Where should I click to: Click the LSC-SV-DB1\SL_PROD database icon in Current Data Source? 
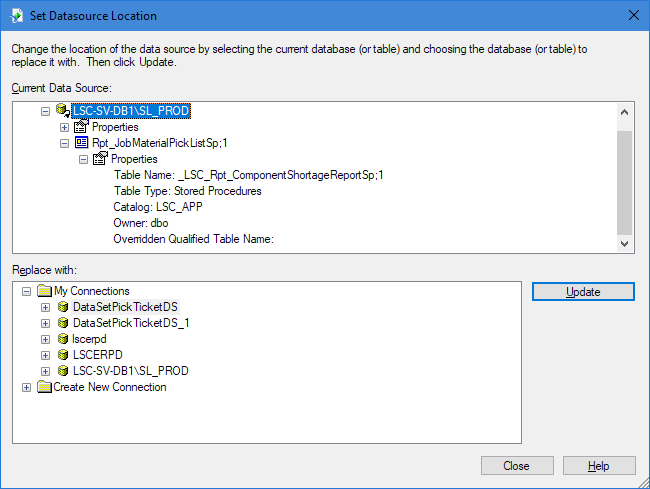click(63, 111)
